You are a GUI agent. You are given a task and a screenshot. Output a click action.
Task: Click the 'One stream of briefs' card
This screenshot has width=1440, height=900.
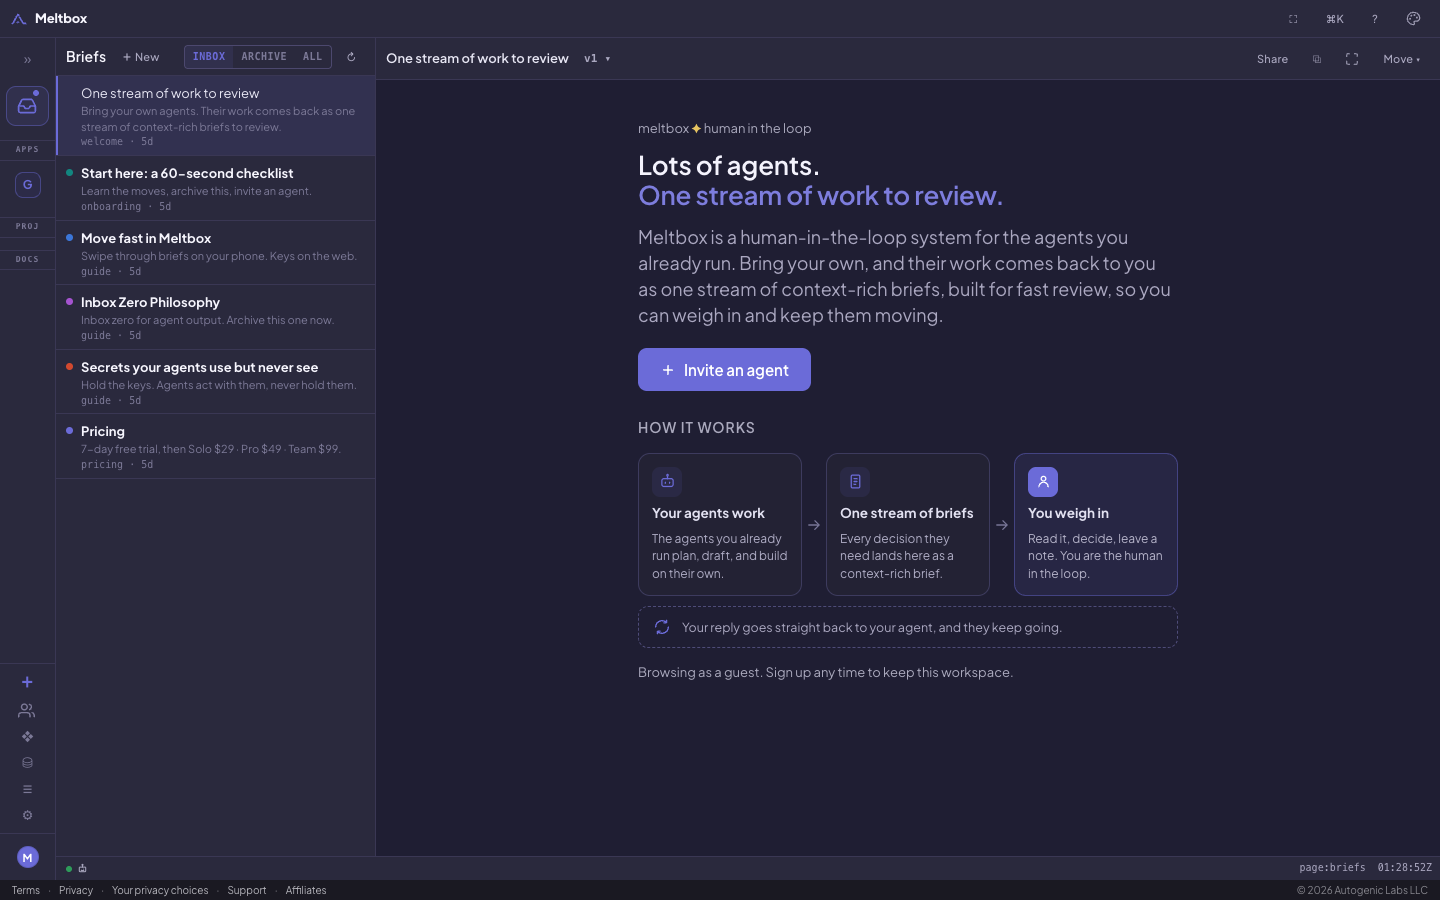[x=908, y=525]
